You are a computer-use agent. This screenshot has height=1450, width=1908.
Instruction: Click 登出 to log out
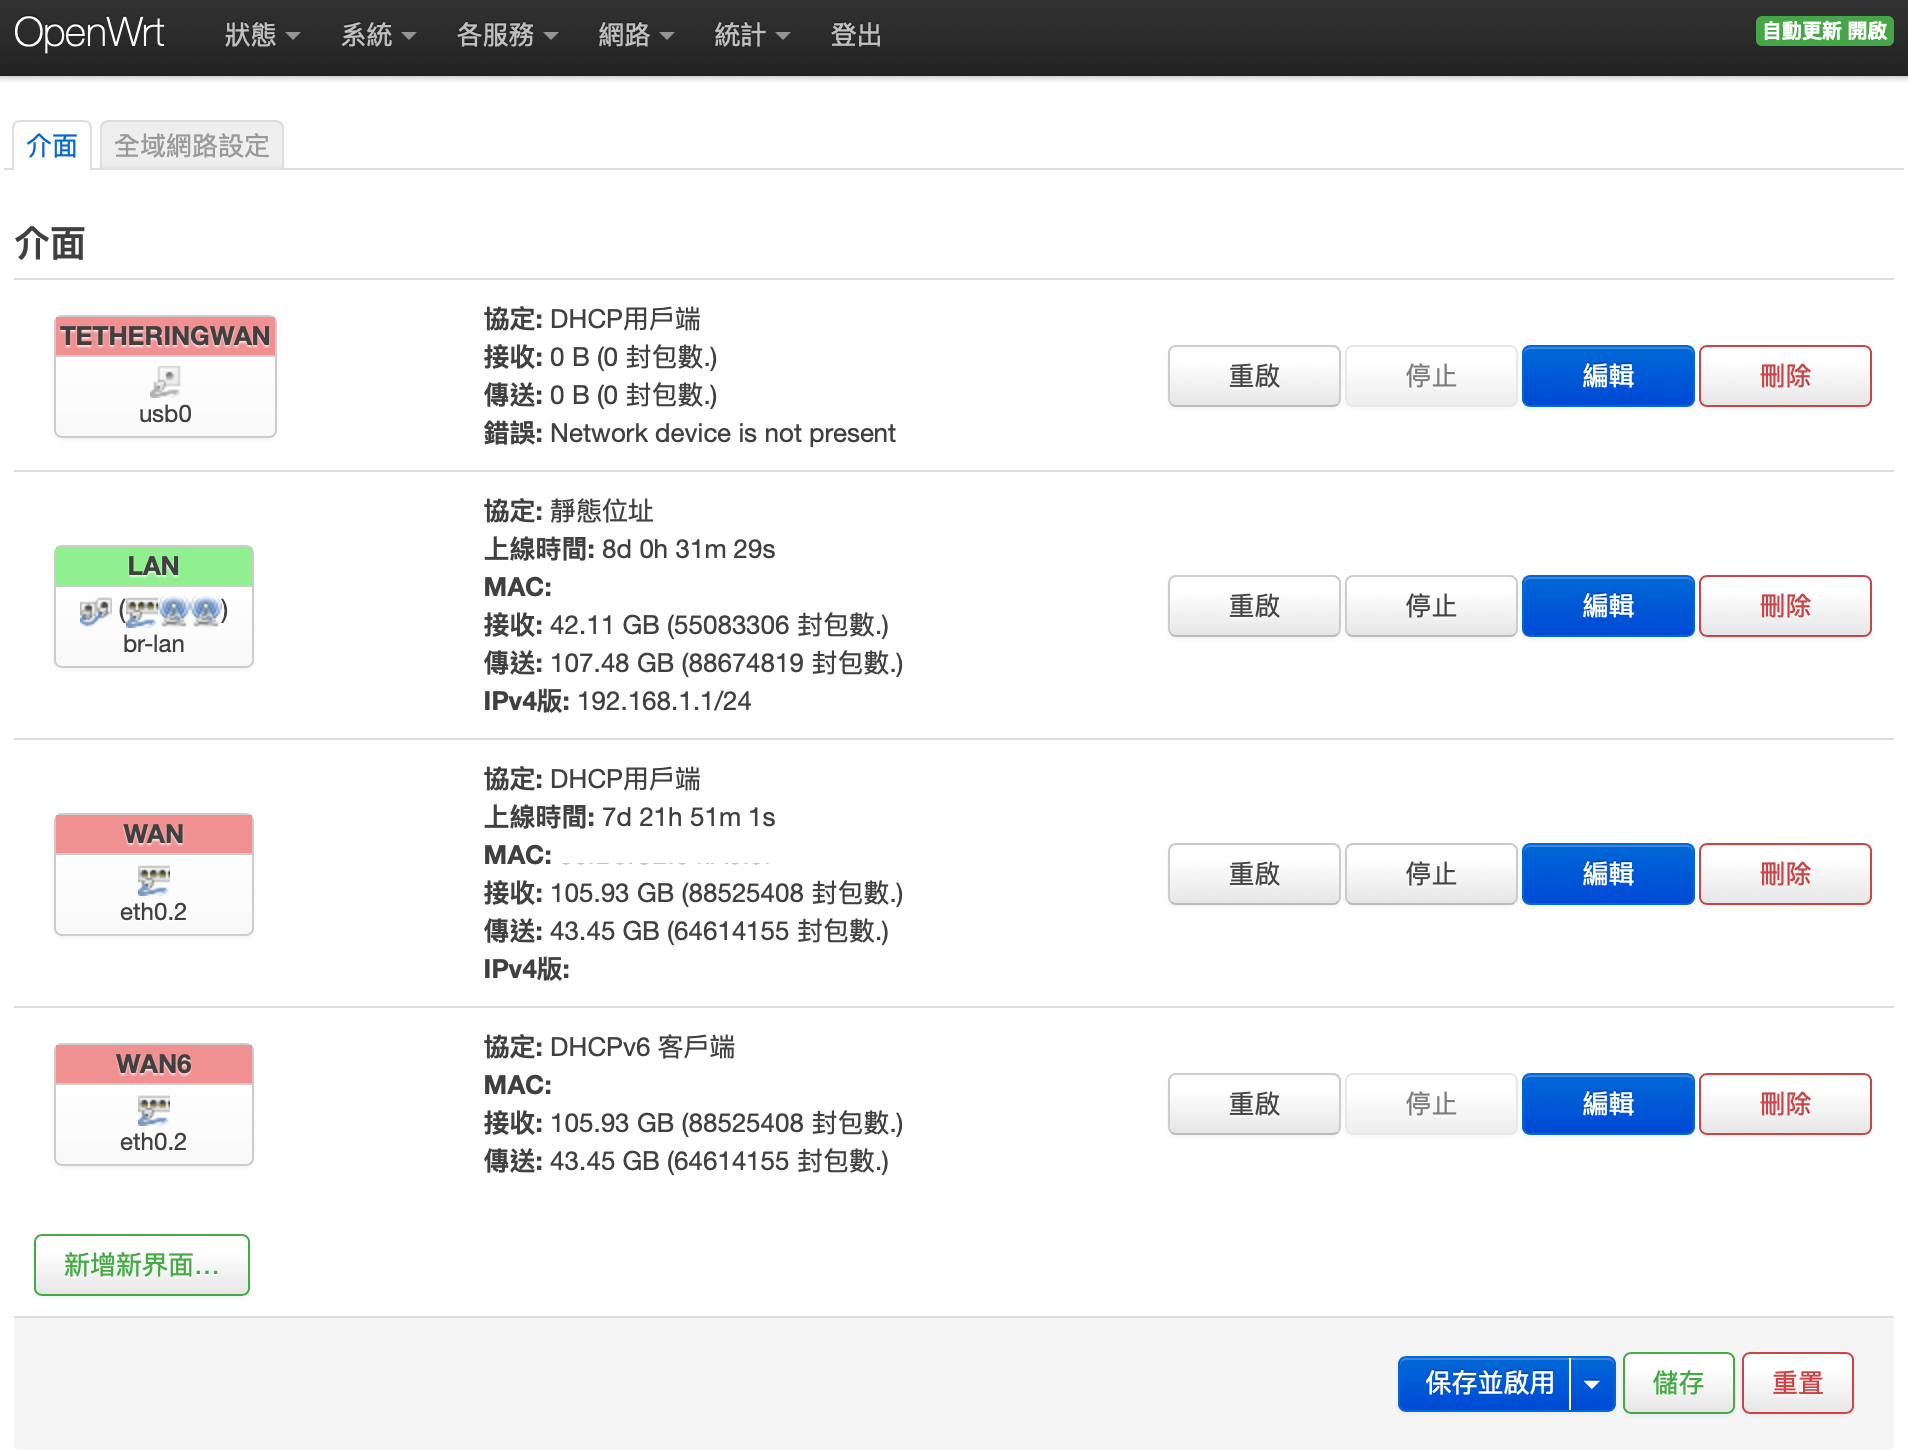click(856, 34)
